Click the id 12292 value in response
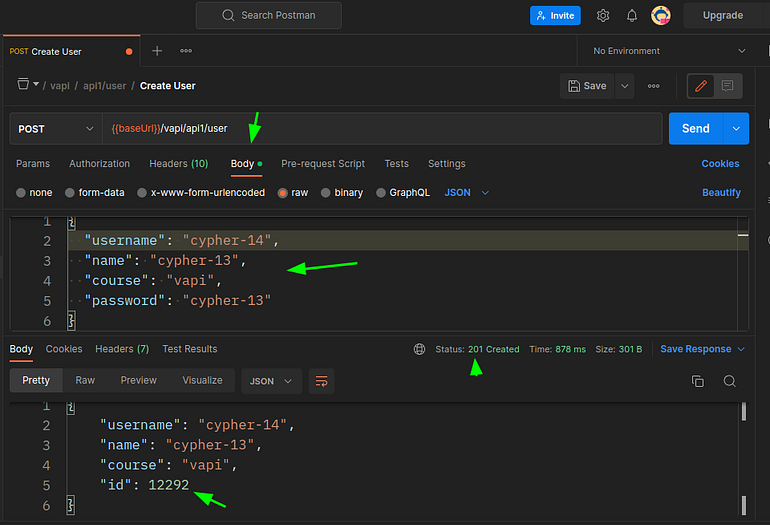Image resolution: width=770 pixels, height=525 pixels. click(168, 485)
